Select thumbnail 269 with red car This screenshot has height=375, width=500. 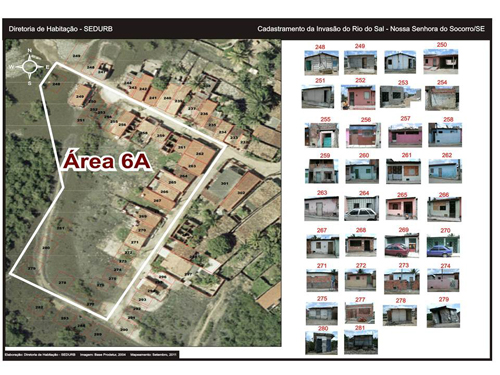click(402, 245)
